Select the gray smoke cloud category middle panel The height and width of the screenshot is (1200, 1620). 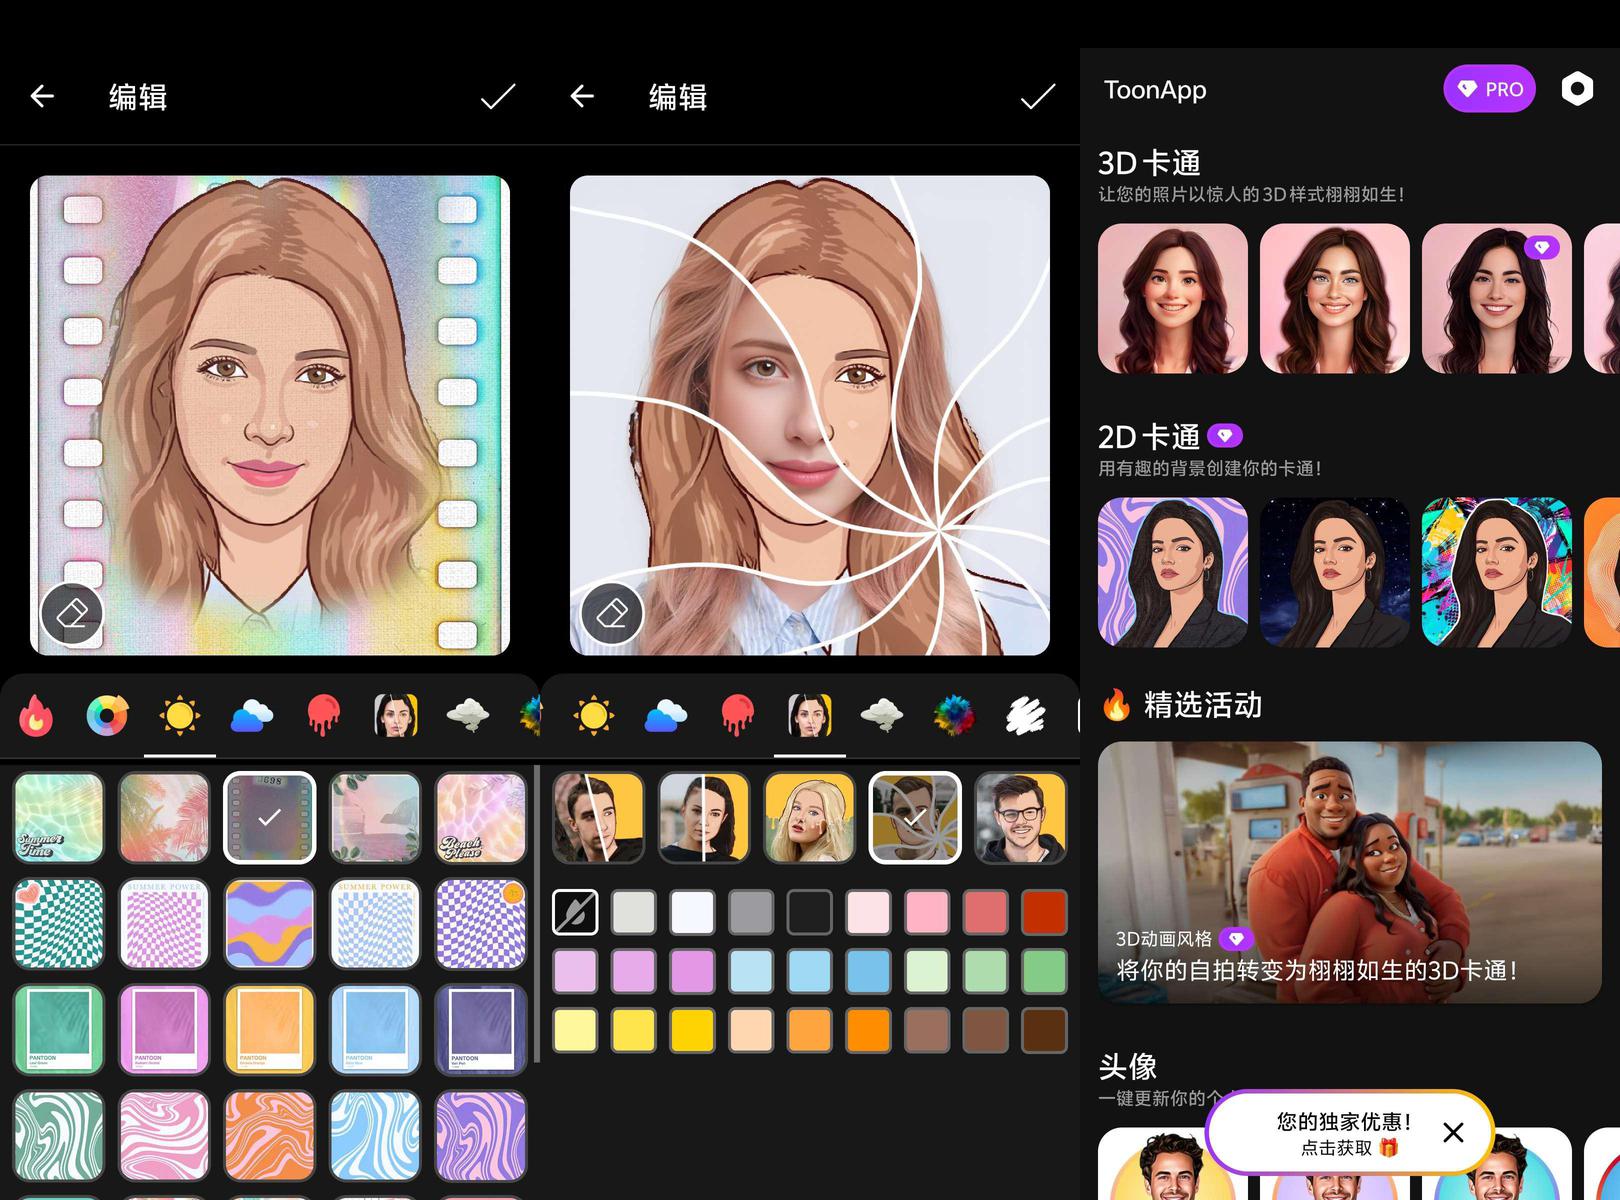point(882,715)
